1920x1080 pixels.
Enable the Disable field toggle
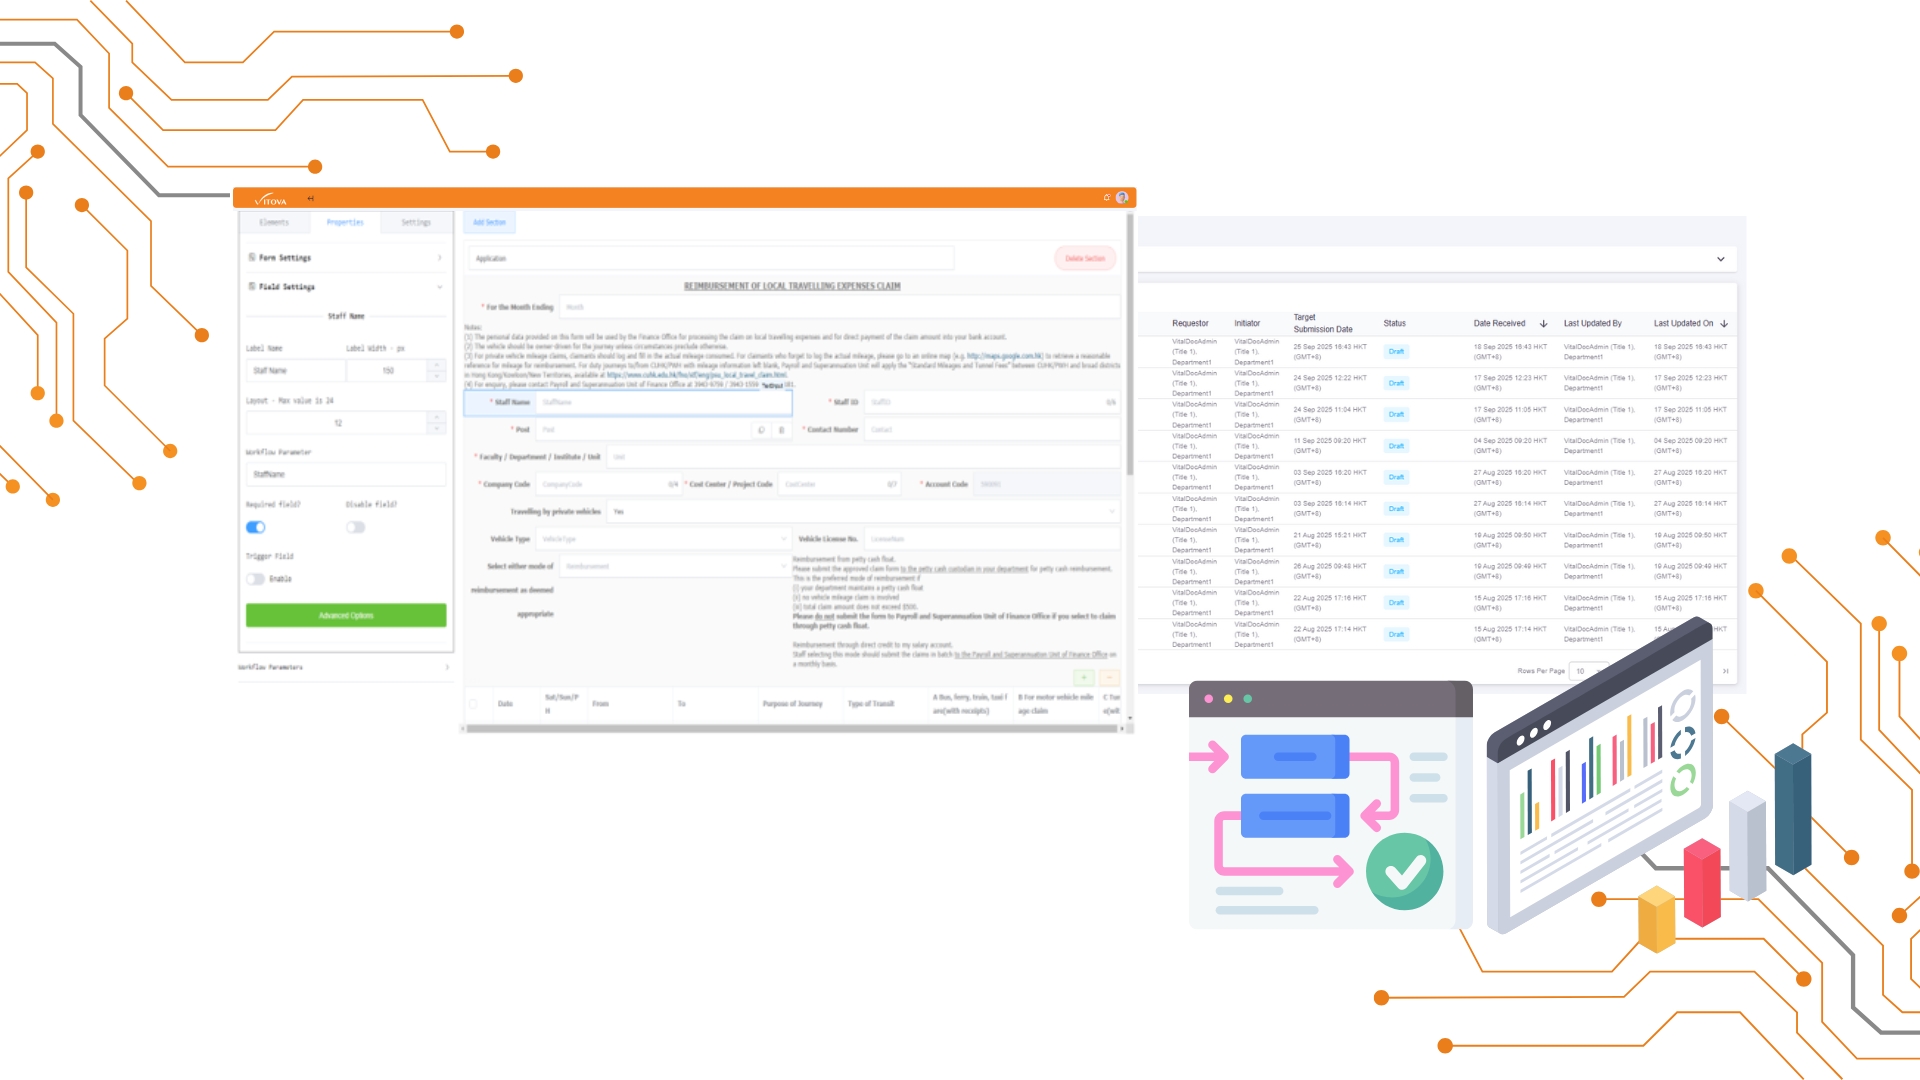[355, 527]
